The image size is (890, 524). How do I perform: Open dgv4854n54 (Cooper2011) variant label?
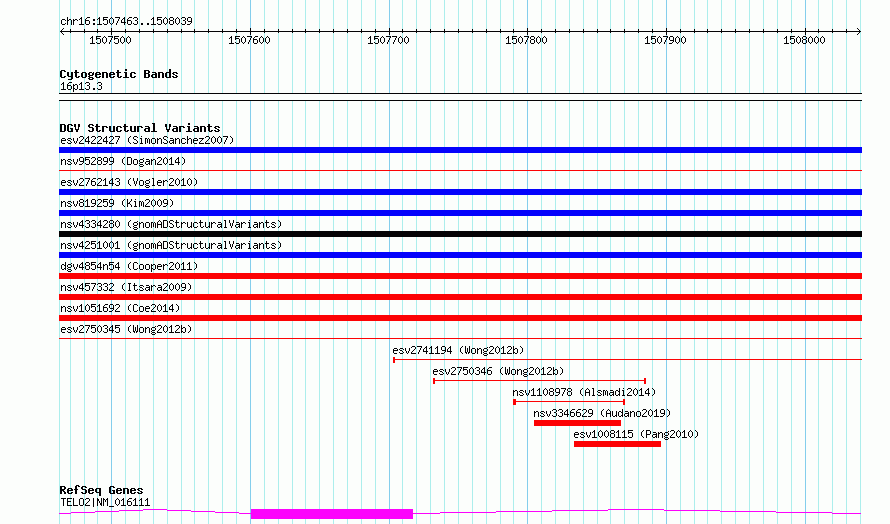coord(129,266)
